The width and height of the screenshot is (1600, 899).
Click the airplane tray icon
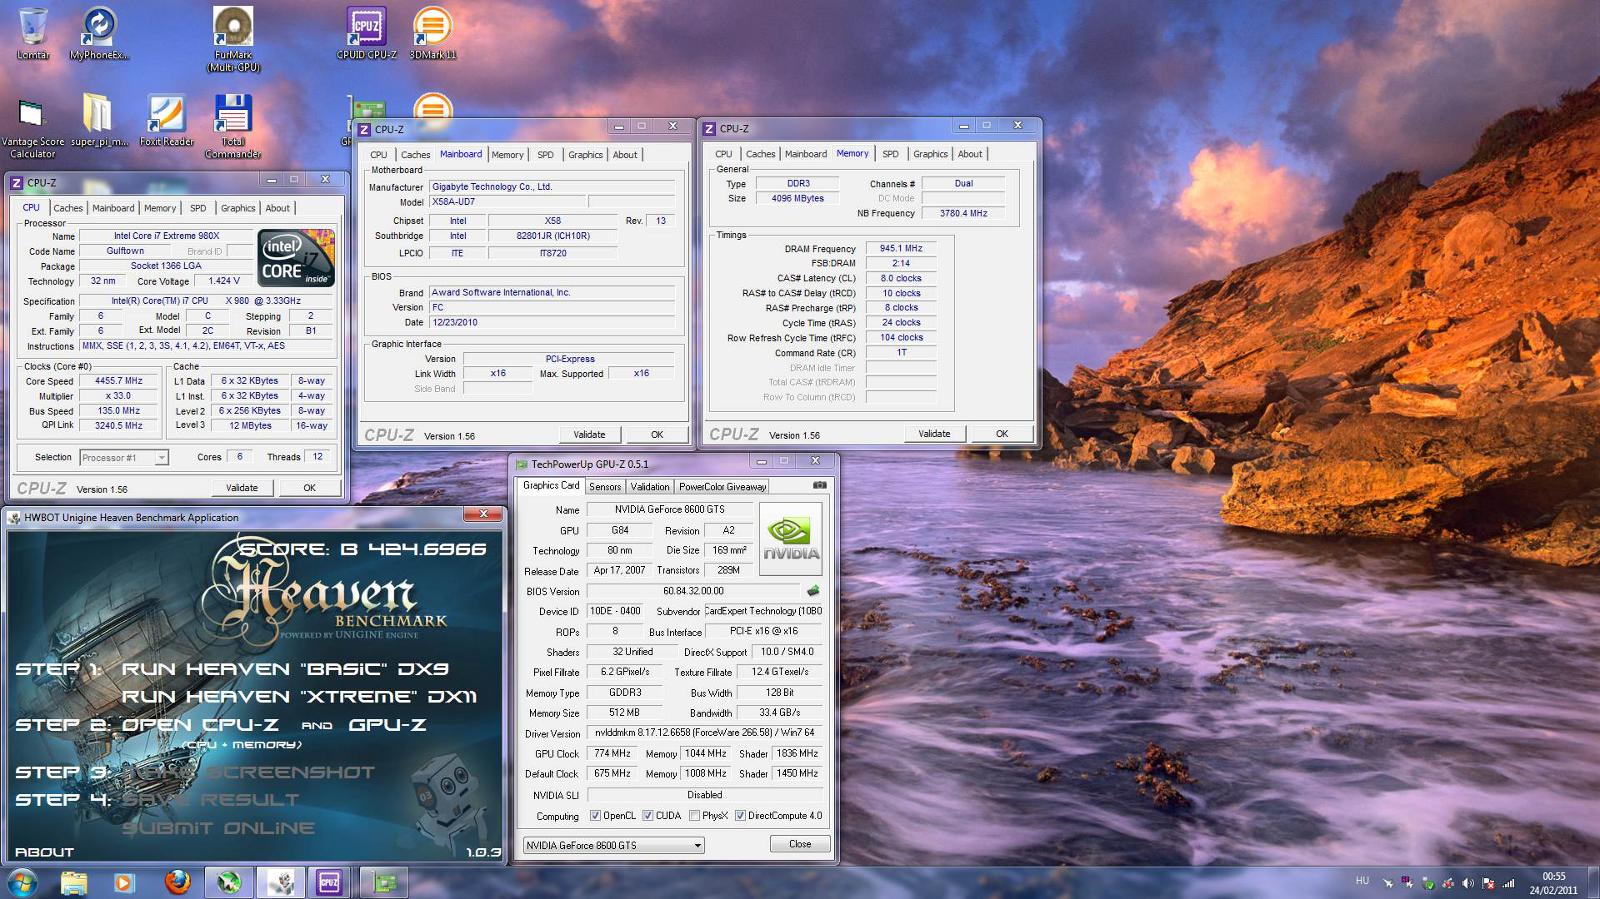pyautogui.click(x=1387, y=883)
